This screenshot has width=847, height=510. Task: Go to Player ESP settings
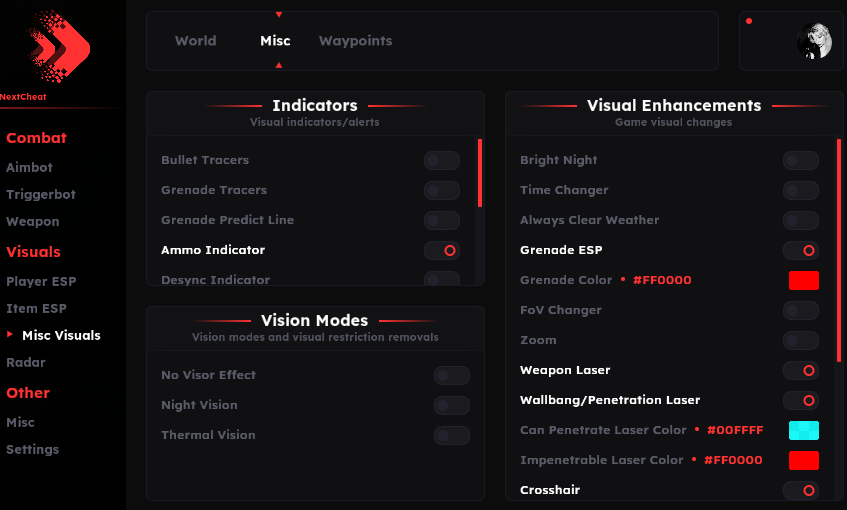pyautogui.click(x=41, y=282)
